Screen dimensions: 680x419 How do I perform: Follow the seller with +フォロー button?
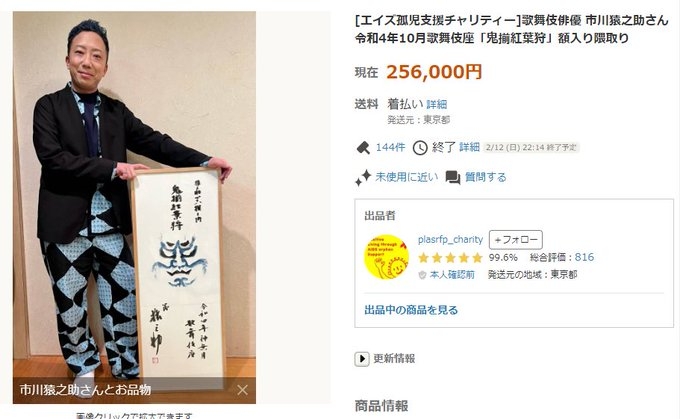click(516, 240)
